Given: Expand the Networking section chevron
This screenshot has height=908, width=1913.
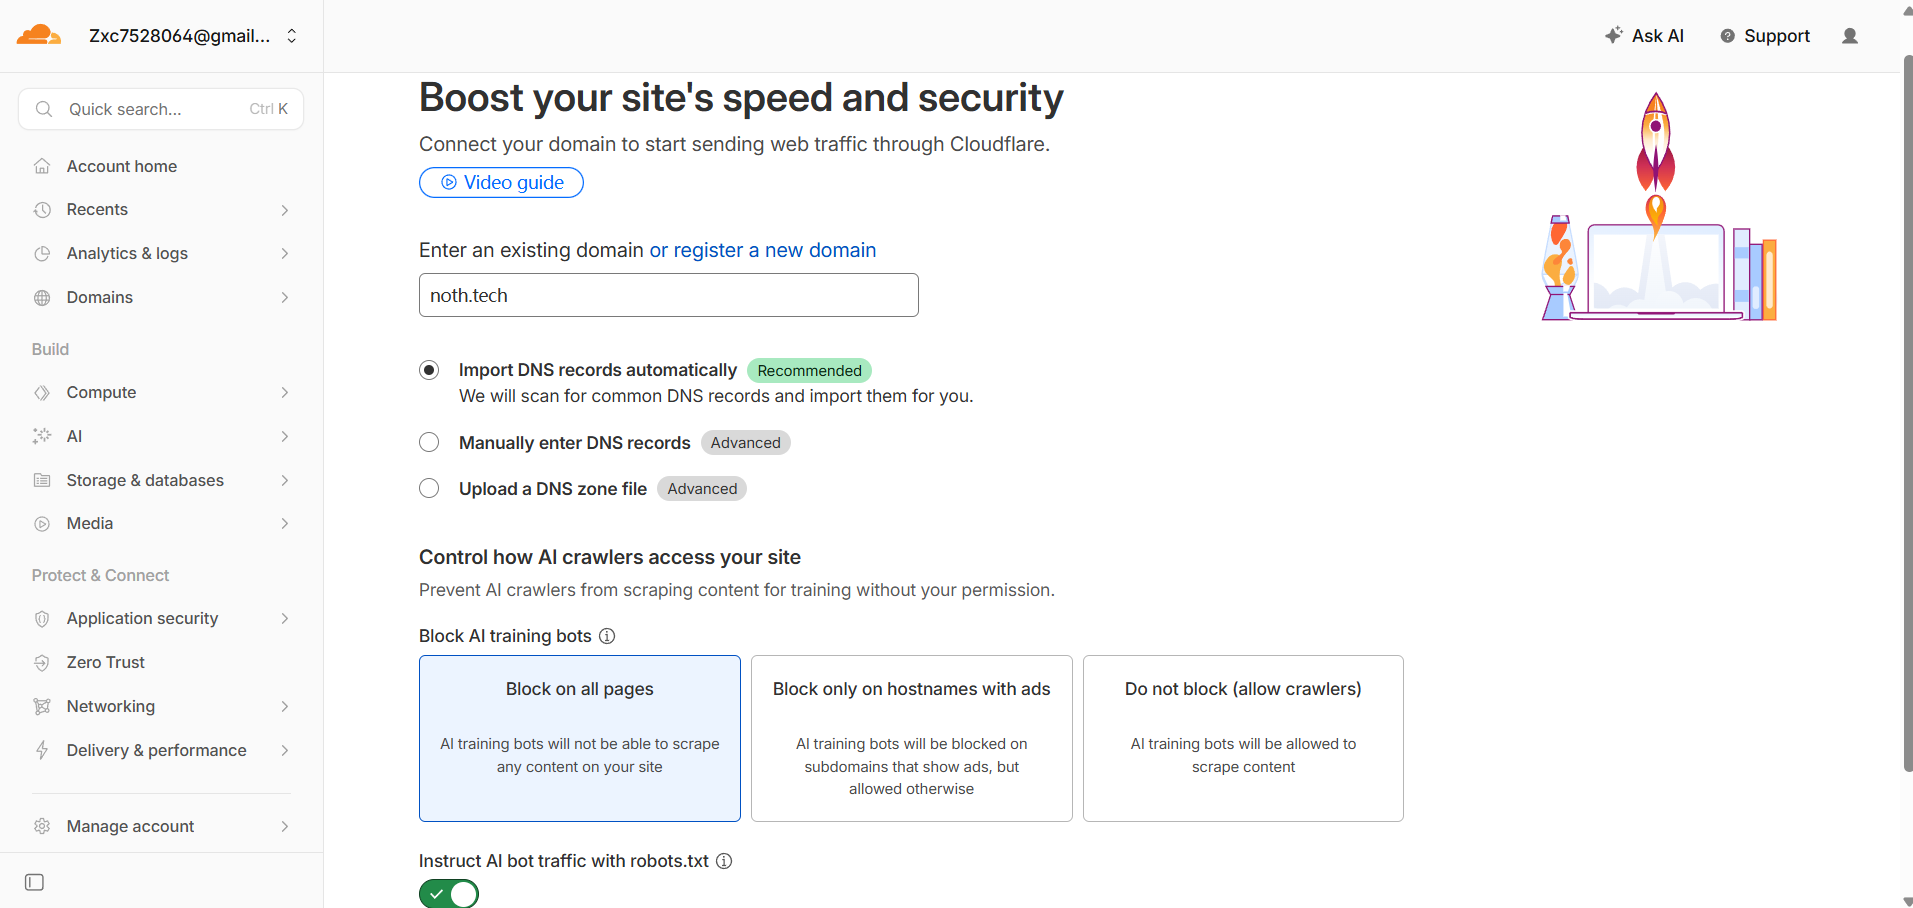Looking at the screenshot, I should (284, 706).
